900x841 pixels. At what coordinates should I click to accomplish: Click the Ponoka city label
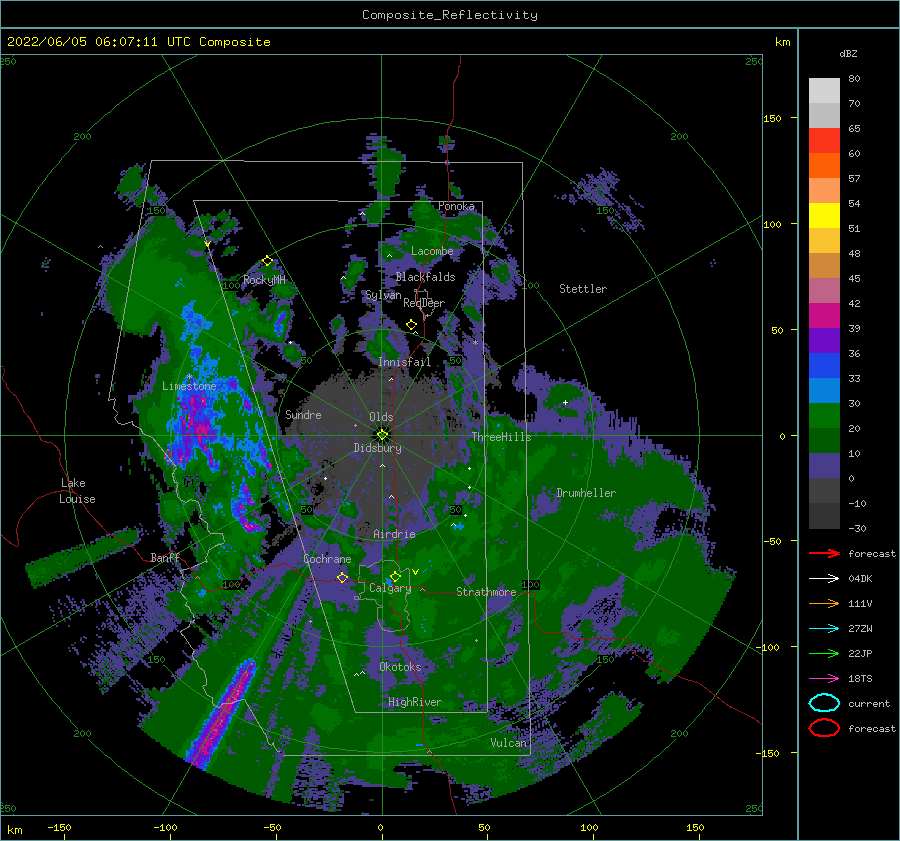[x=456, y=206]
